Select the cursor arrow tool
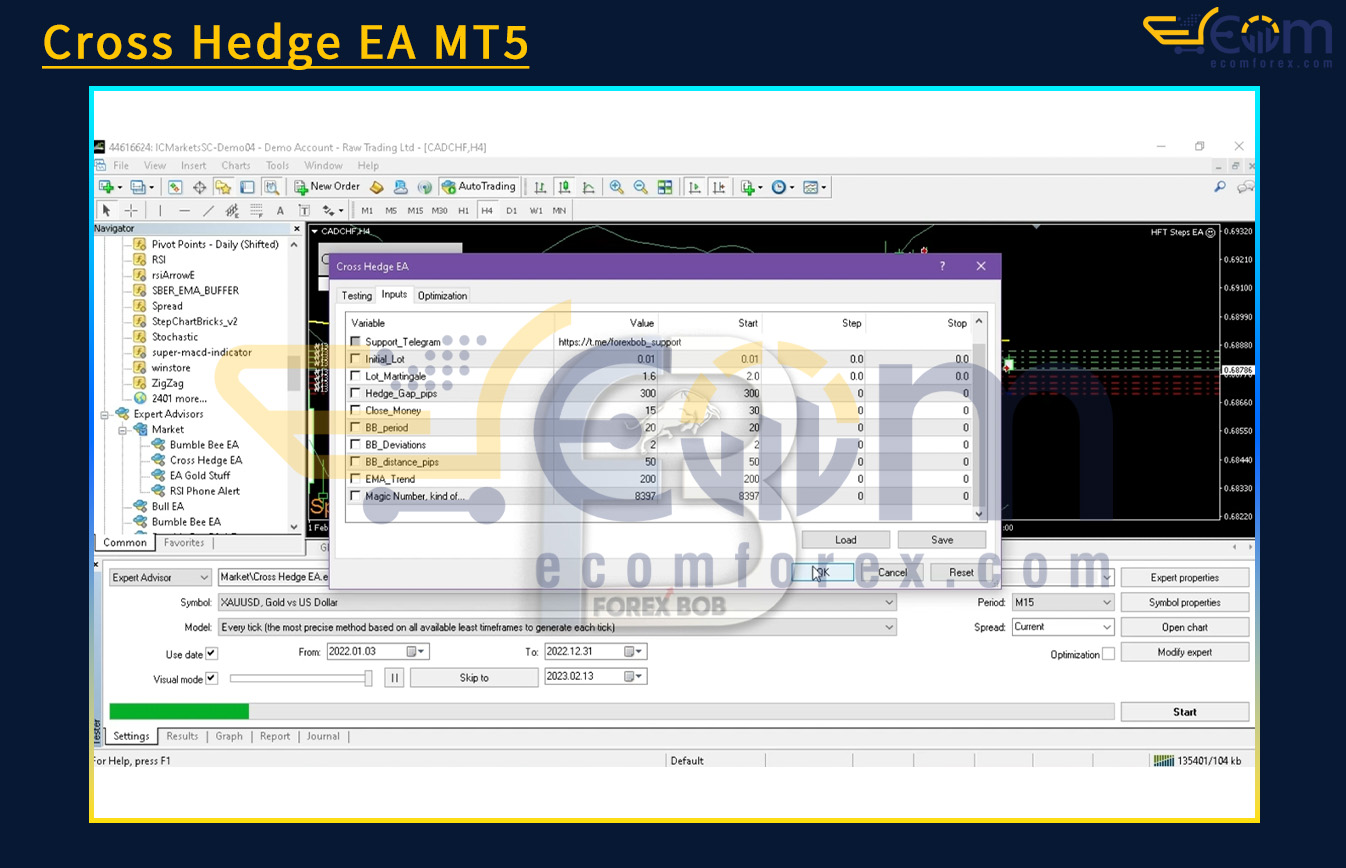The height and width of the screenshot is (868, 1346). [x=106, y=210]
